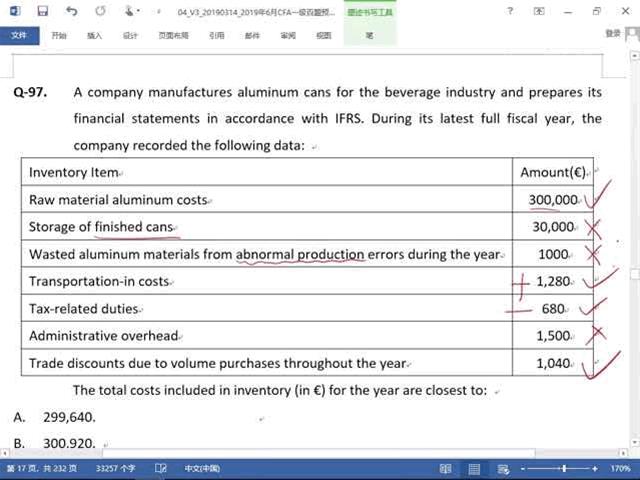Undo the last action
The image size is (640, 480).
tap(71, 11)
